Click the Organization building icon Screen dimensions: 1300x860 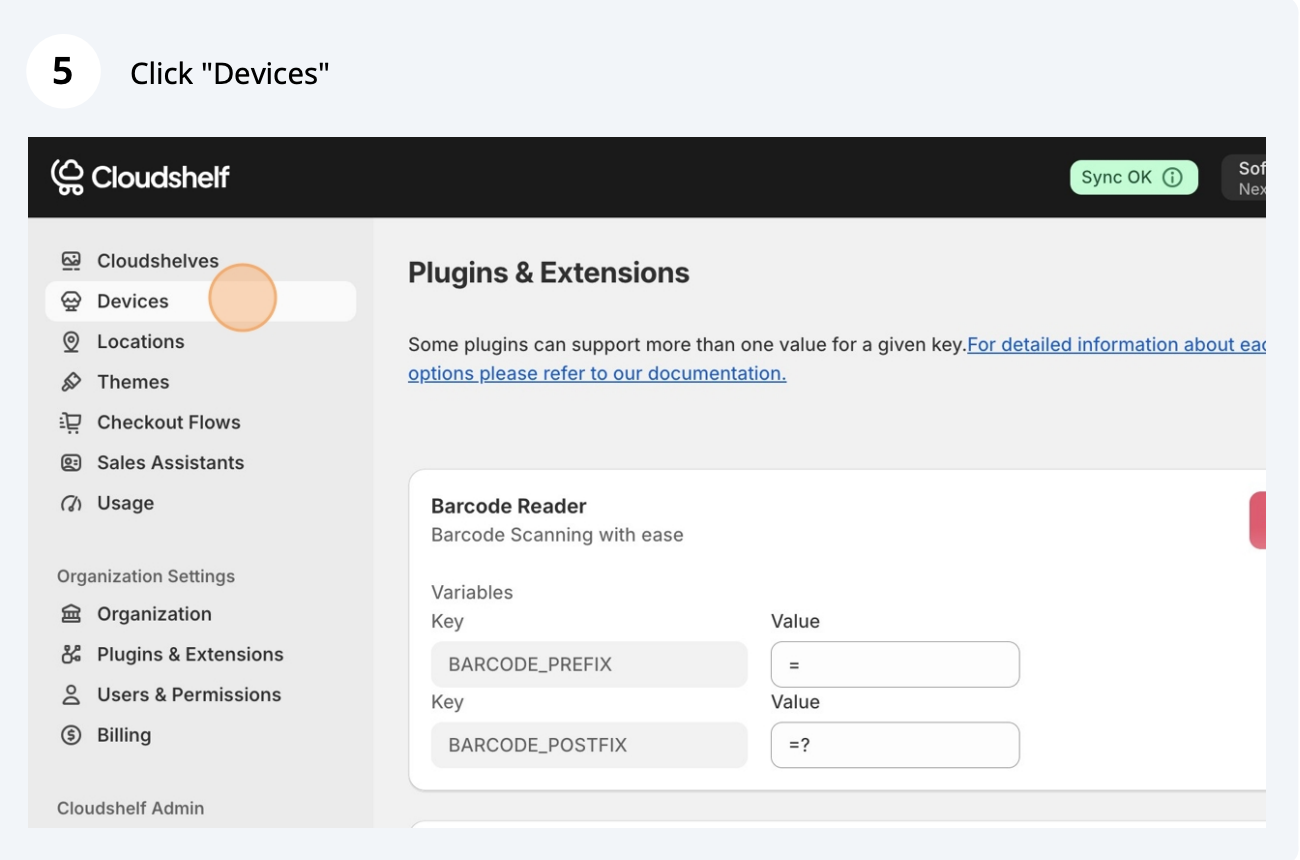click(x=70, y=614)
